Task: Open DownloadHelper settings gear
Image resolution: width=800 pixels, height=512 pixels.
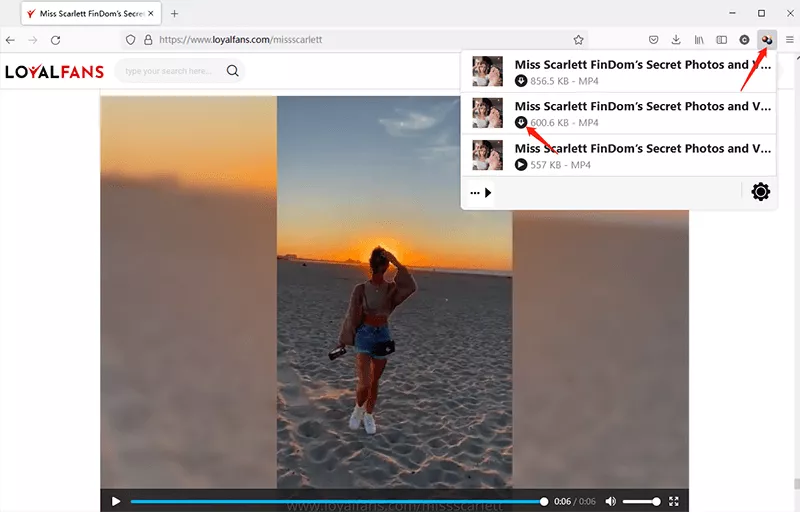Action: pyautogui.click(x=760, y=192)
